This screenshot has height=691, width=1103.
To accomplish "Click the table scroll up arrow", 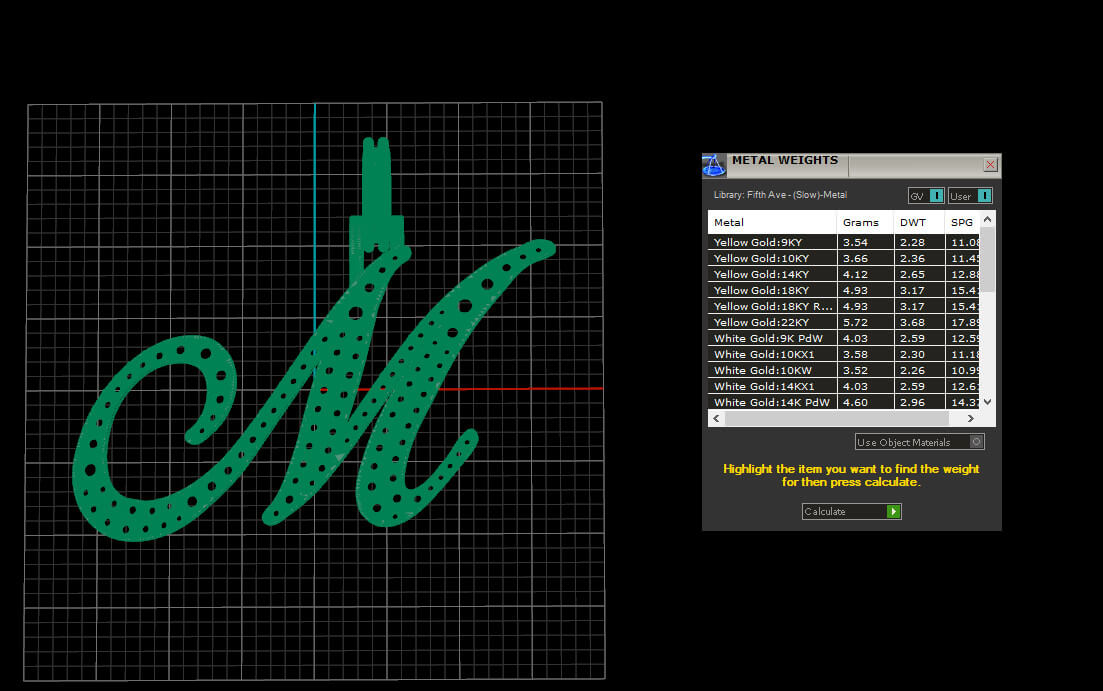I will pos(988,220).
